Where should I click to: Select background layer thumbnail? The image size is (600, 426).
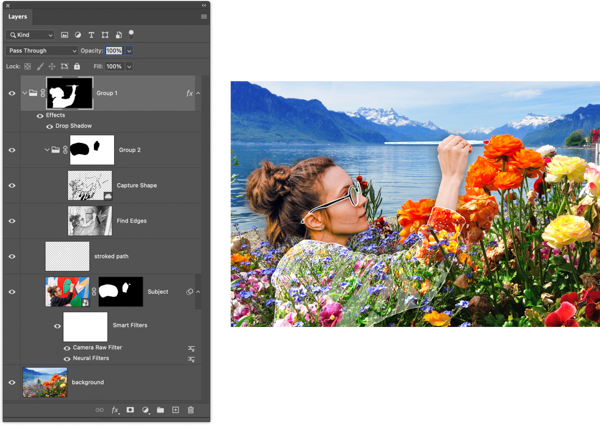[x=45, y=382]
